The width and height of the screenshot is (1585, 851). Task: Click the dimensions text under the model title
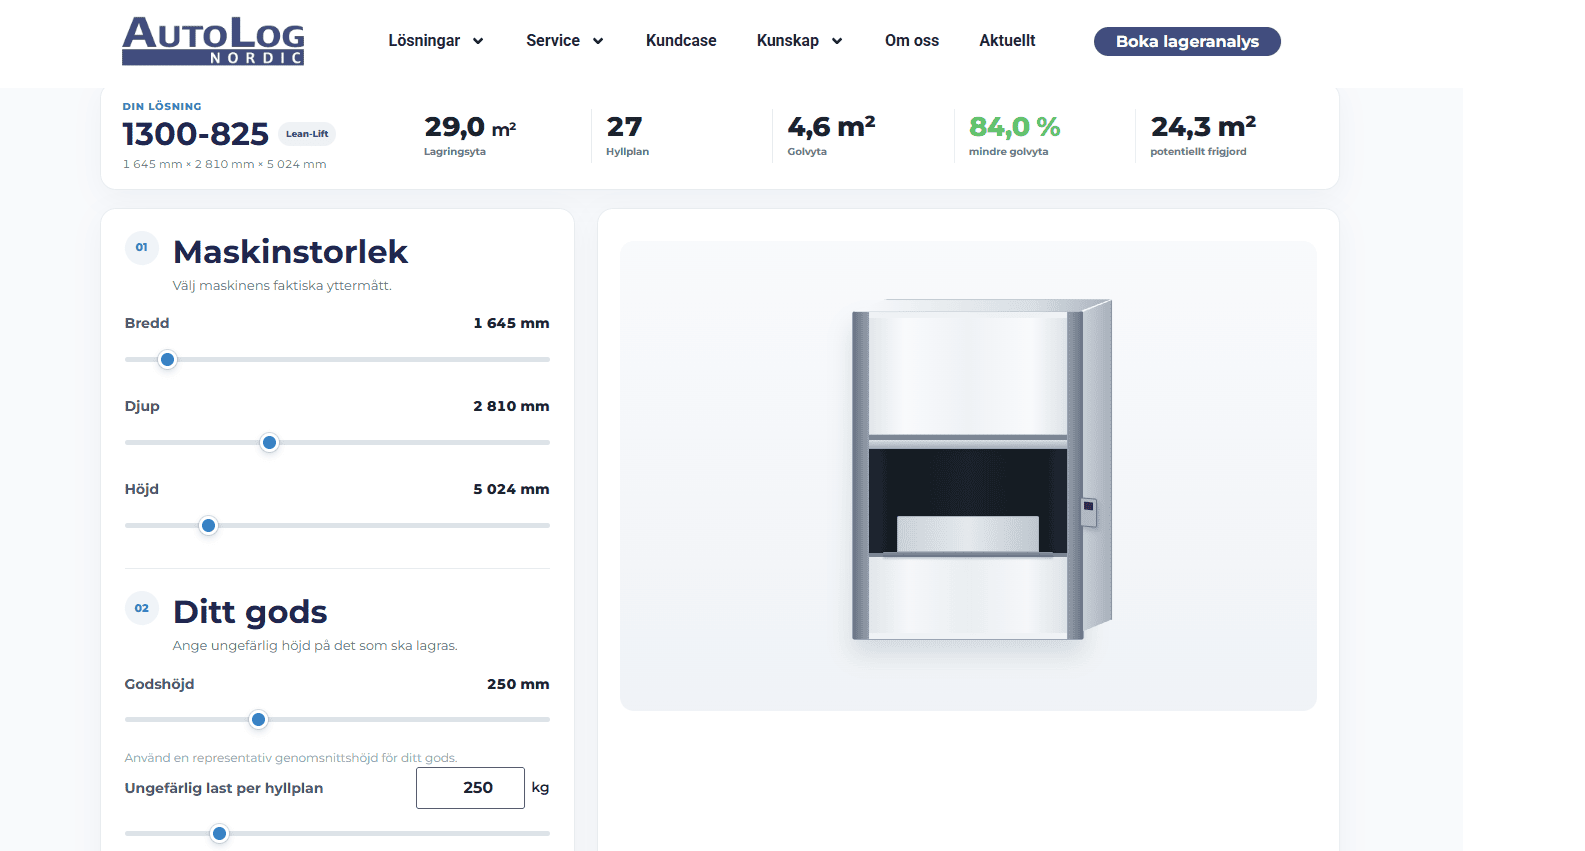tap(225, 164)
